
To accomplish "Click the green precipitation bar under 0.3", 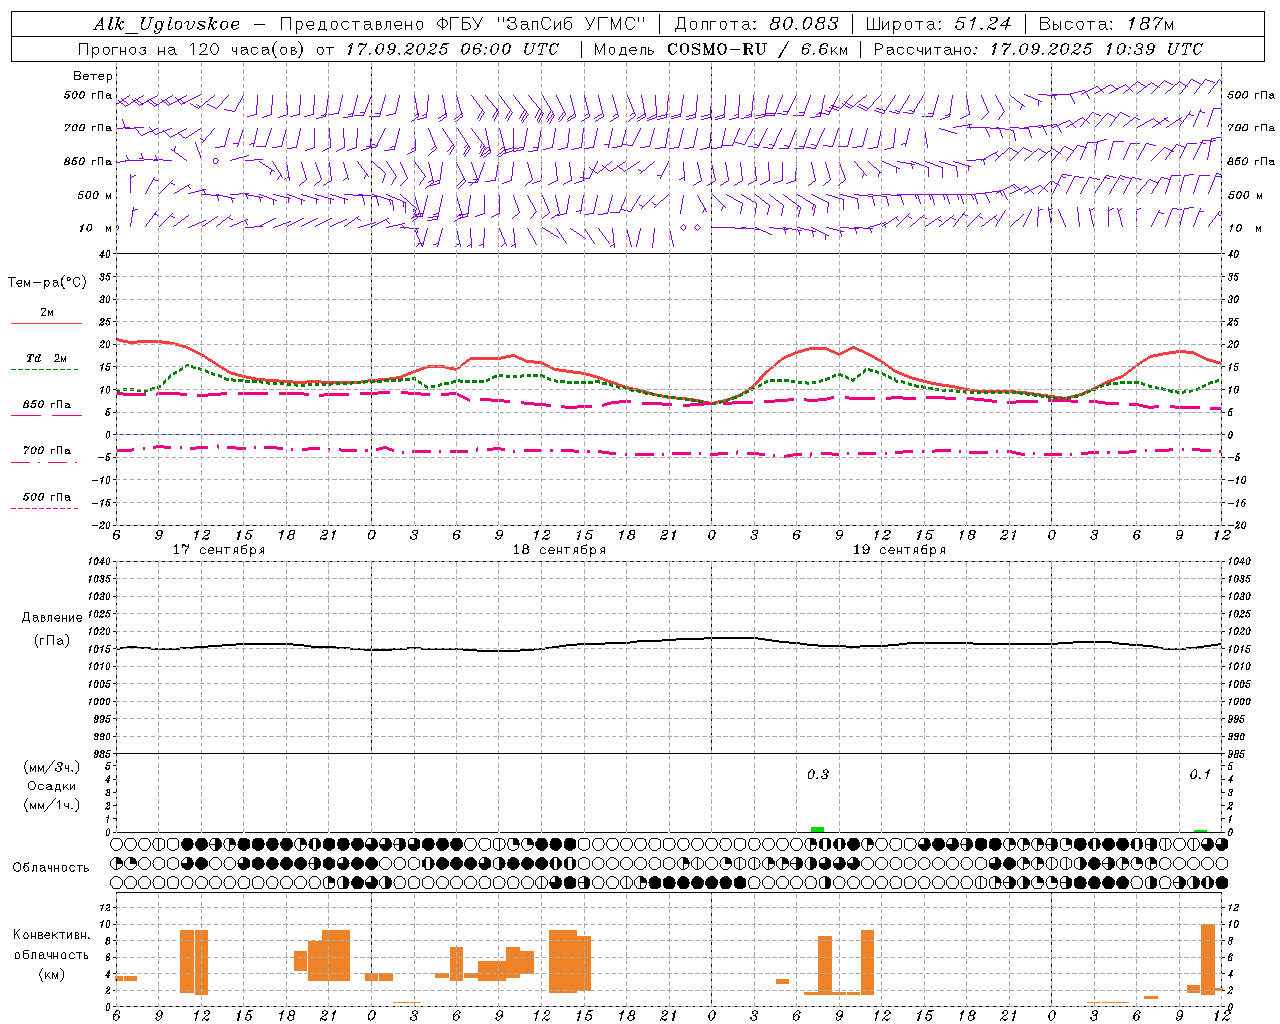I will tap(817, 829).
